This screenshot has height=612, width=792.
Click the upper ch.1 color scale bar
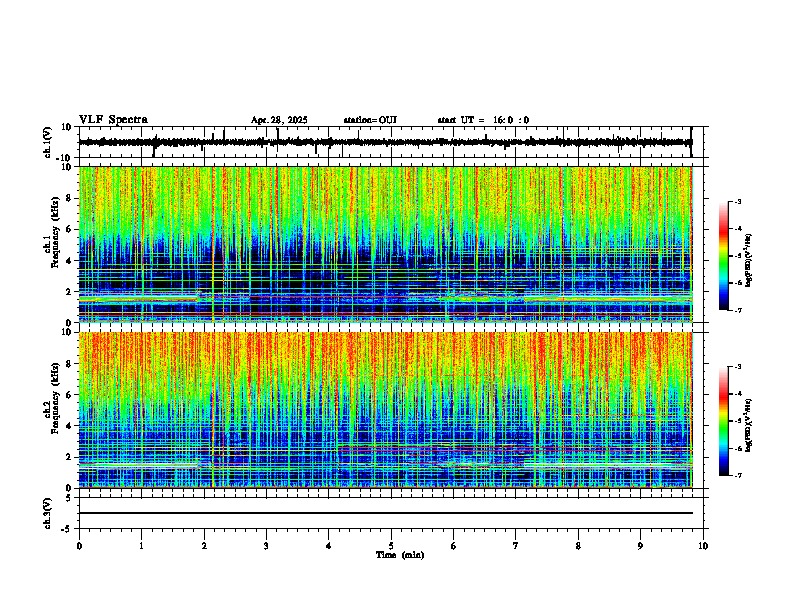click(x=724, y=256)
